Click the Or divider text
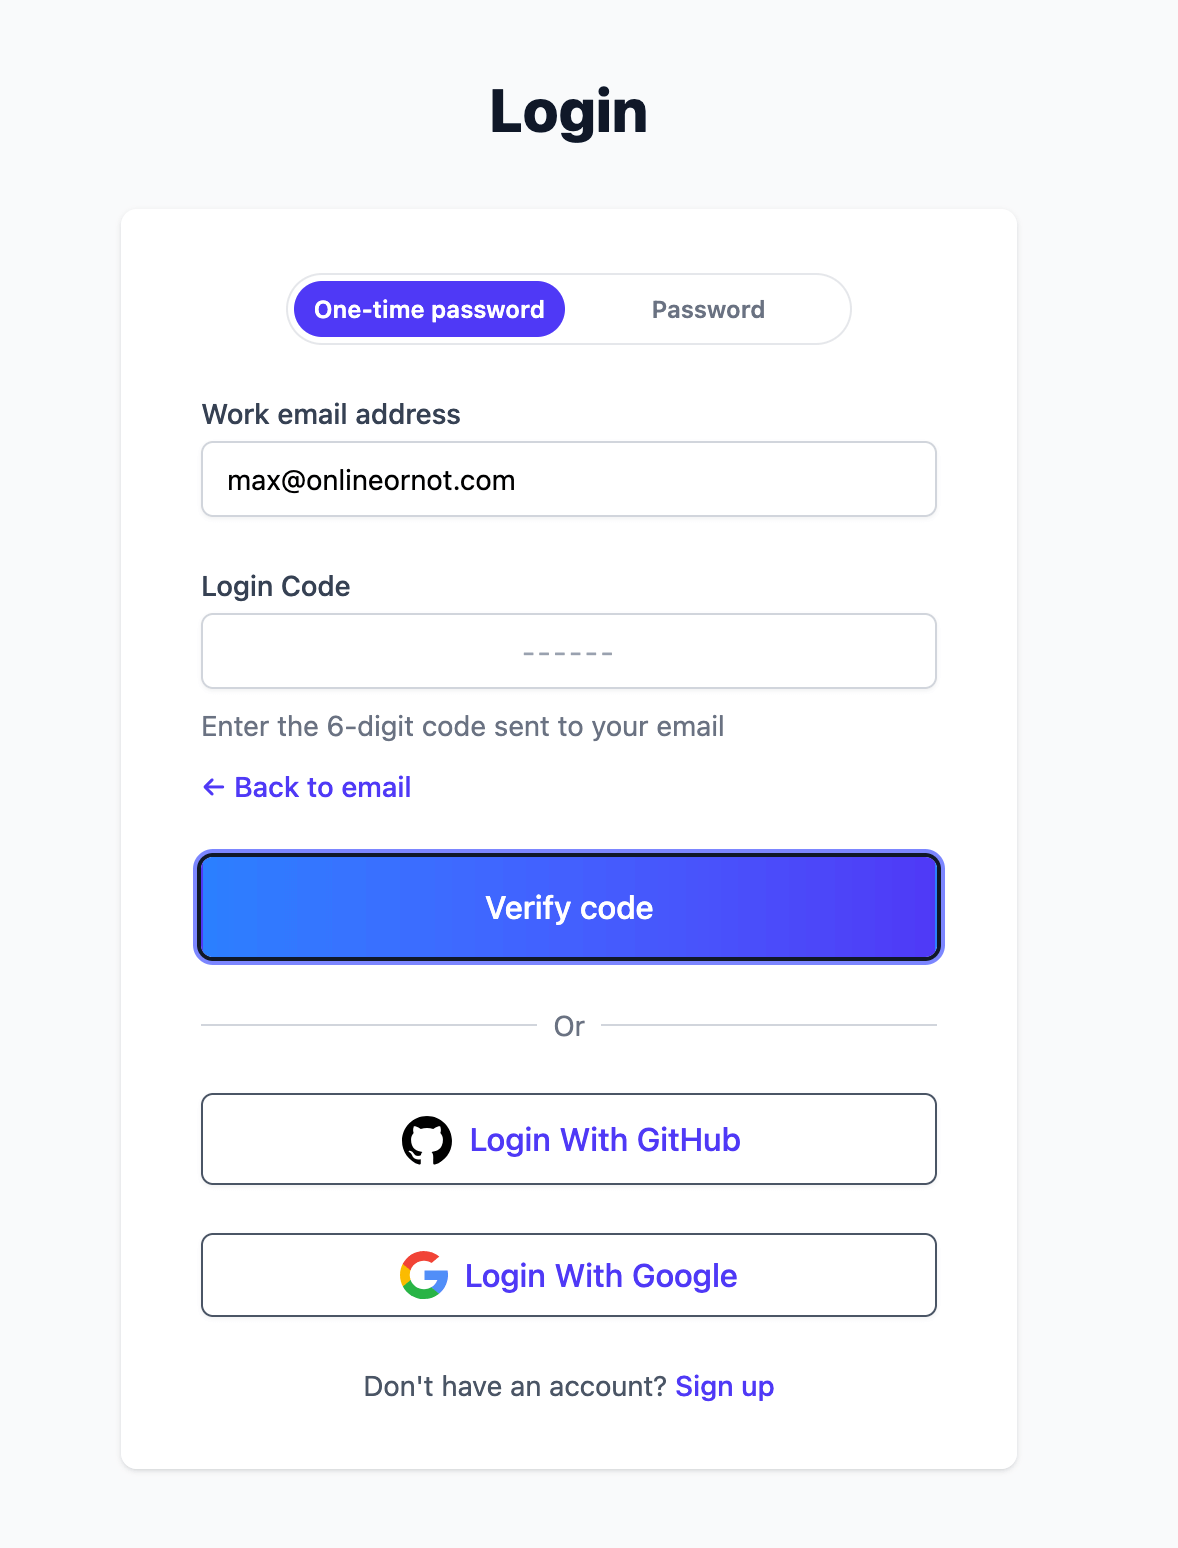This screenshot has height=1548, width=1178. coord(569,1026)
